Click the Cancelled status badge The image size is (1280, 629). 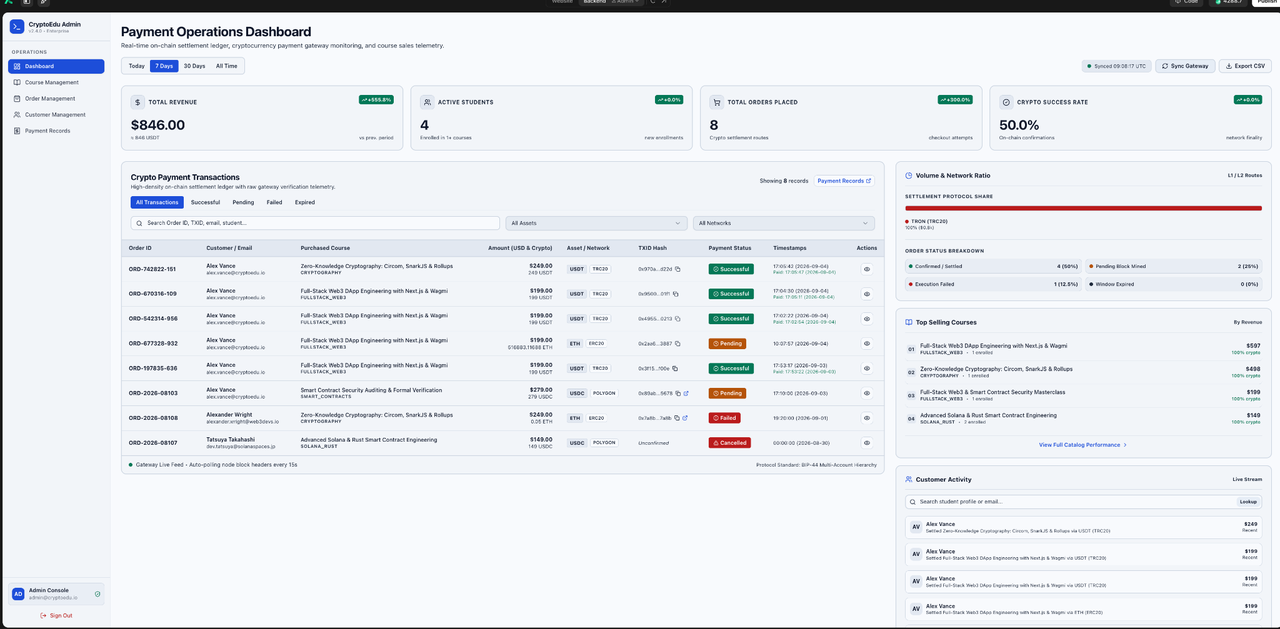click(729, 443)
